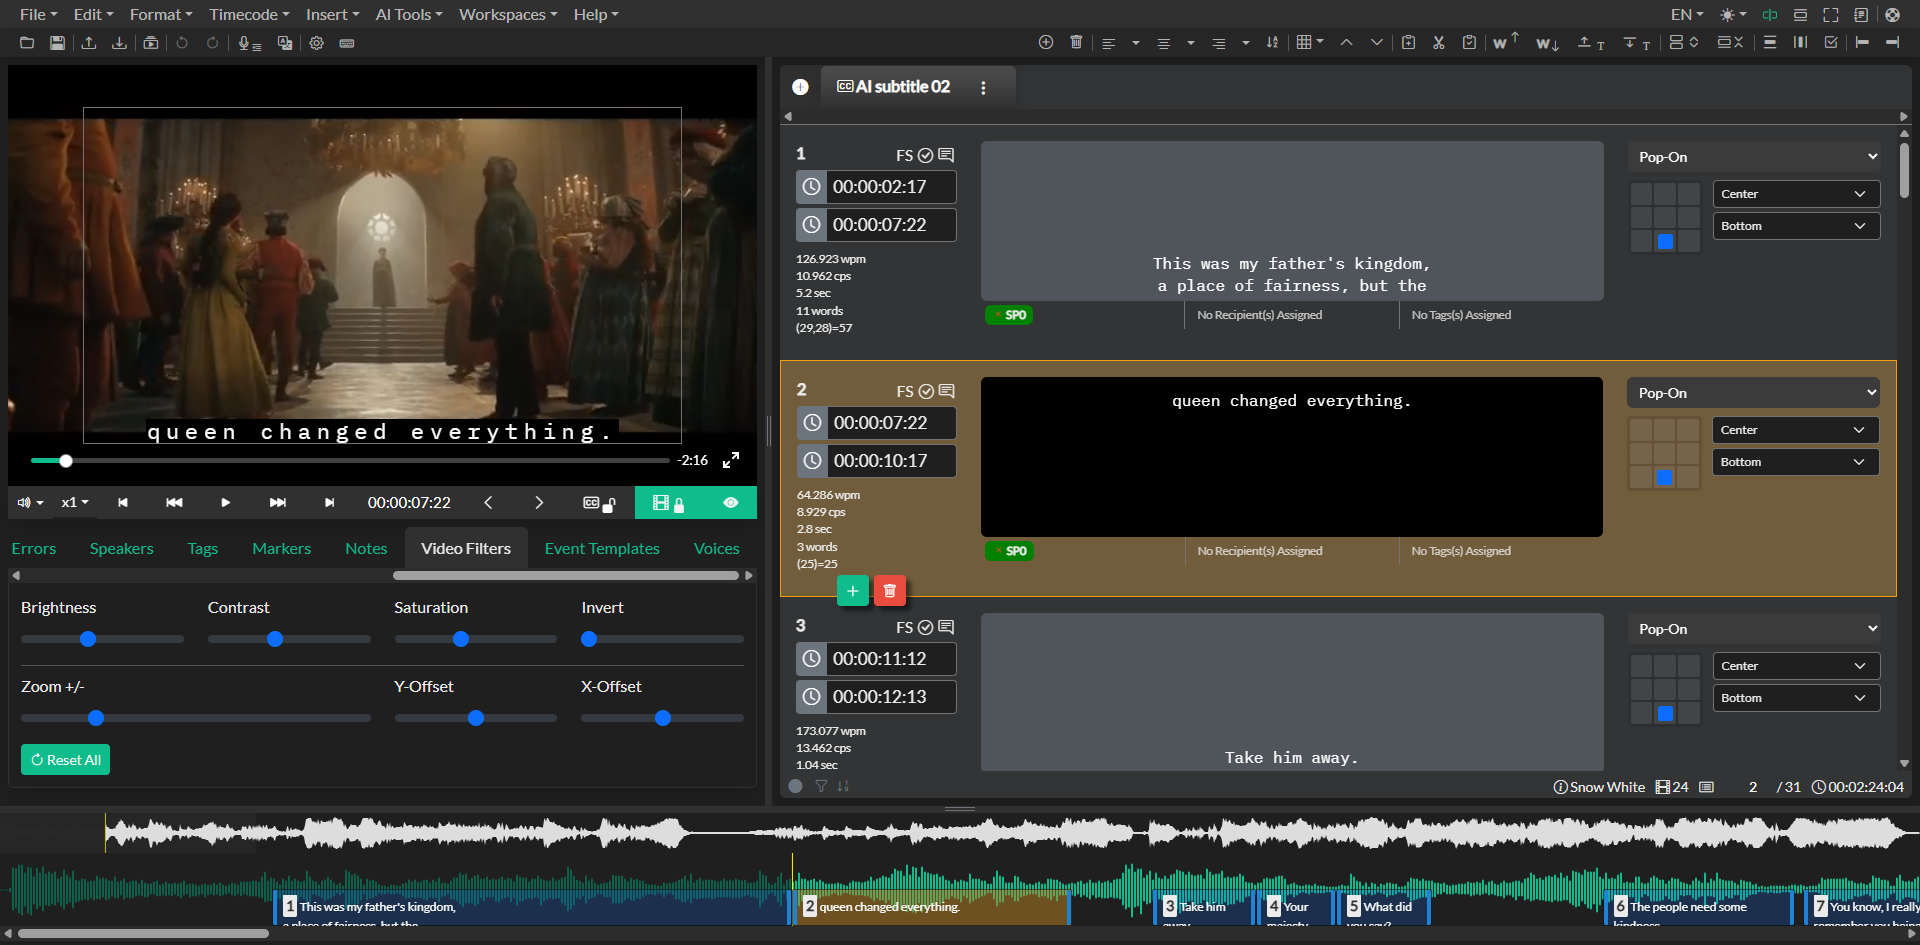This screenshot has height=945, width=1920.
Task: Click the Reset All button
Action: 65,760
